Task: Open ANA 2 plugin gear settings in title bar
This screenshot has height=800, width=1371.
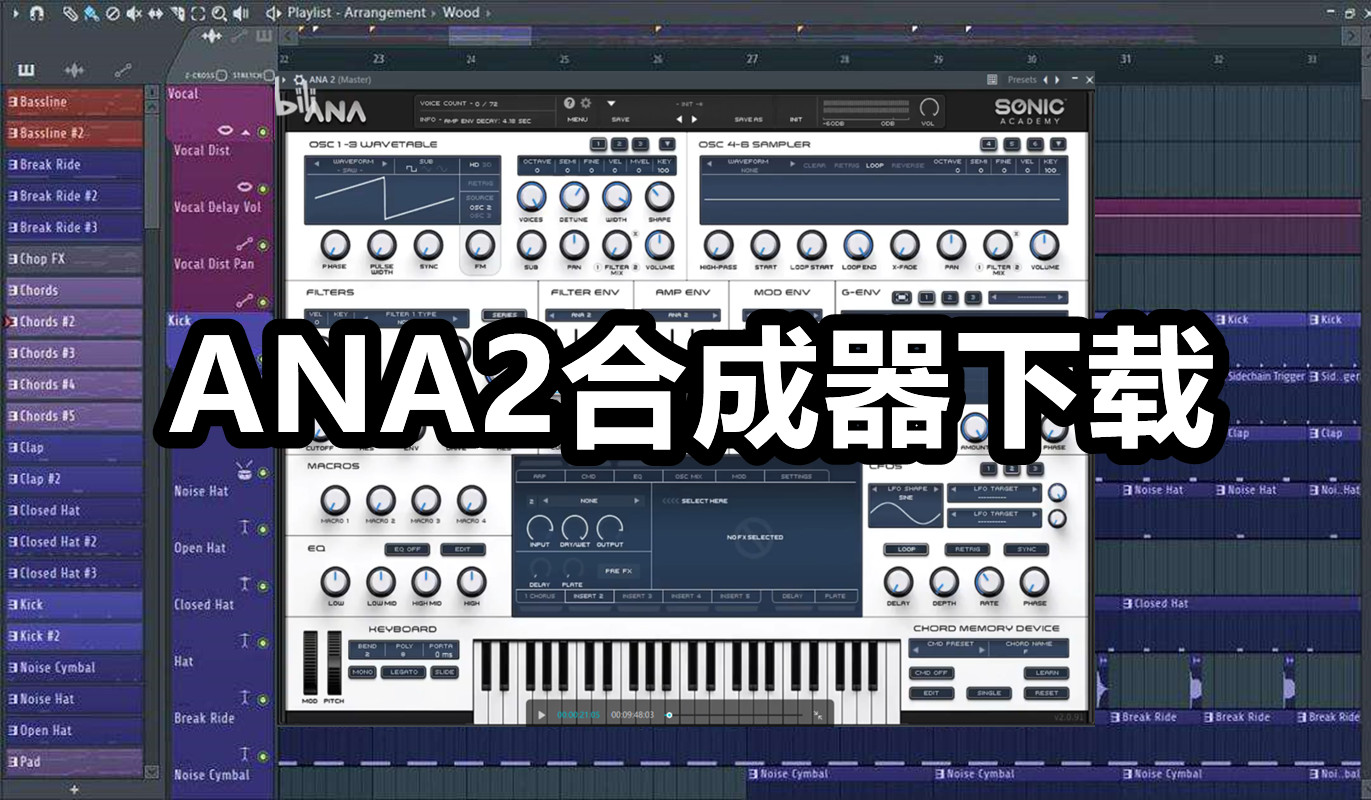Action: [300, 80]
